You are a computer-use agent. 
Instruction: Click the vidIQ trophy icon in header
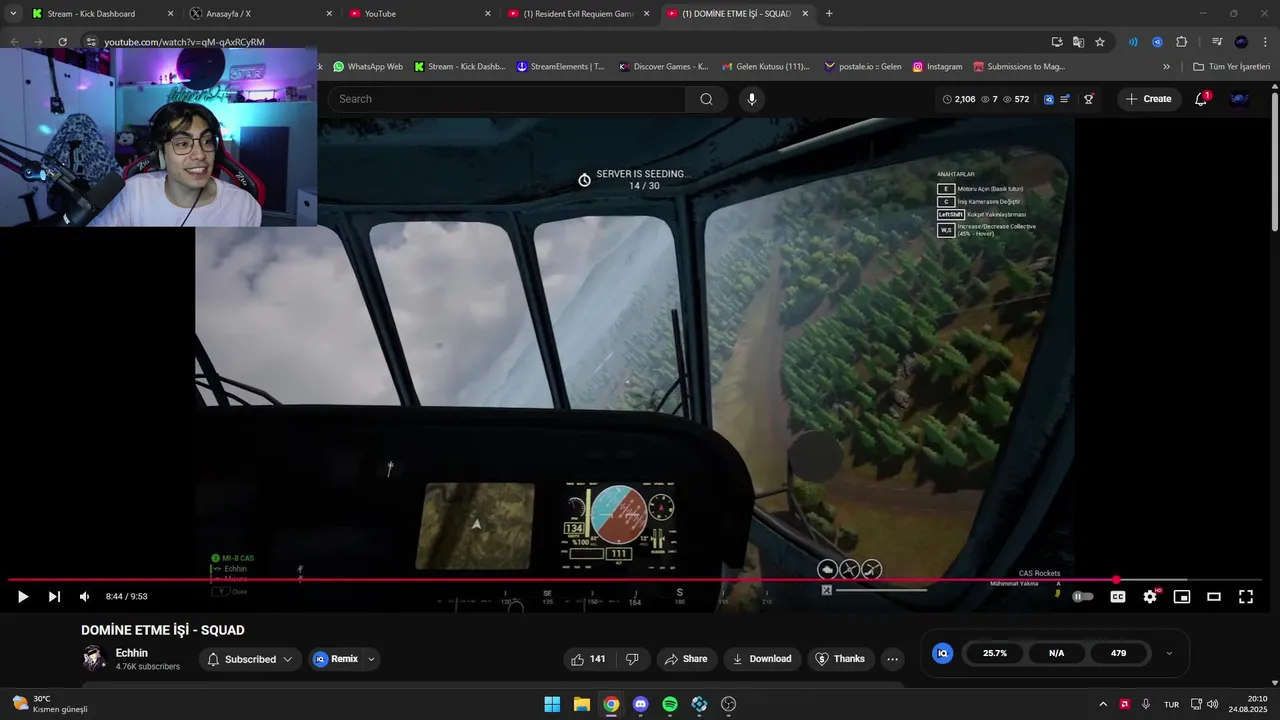[x=1089, y=99]
